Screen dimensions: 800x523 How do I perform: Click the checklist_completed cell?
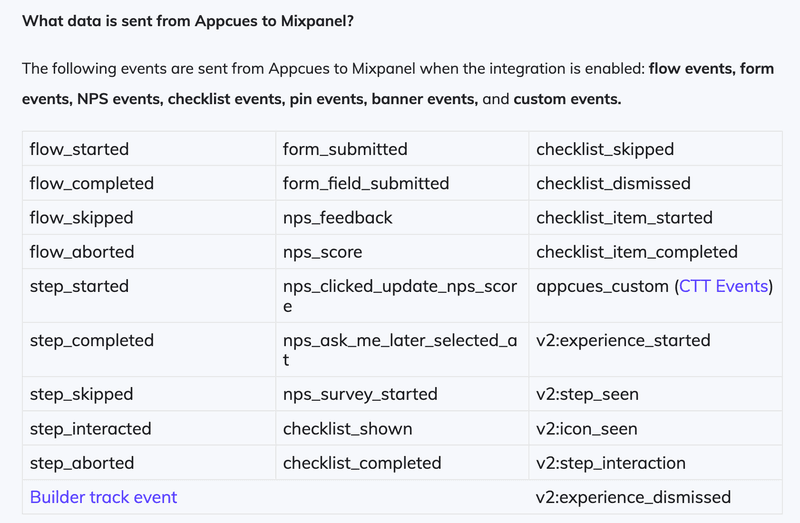click(x=402, y=463)
